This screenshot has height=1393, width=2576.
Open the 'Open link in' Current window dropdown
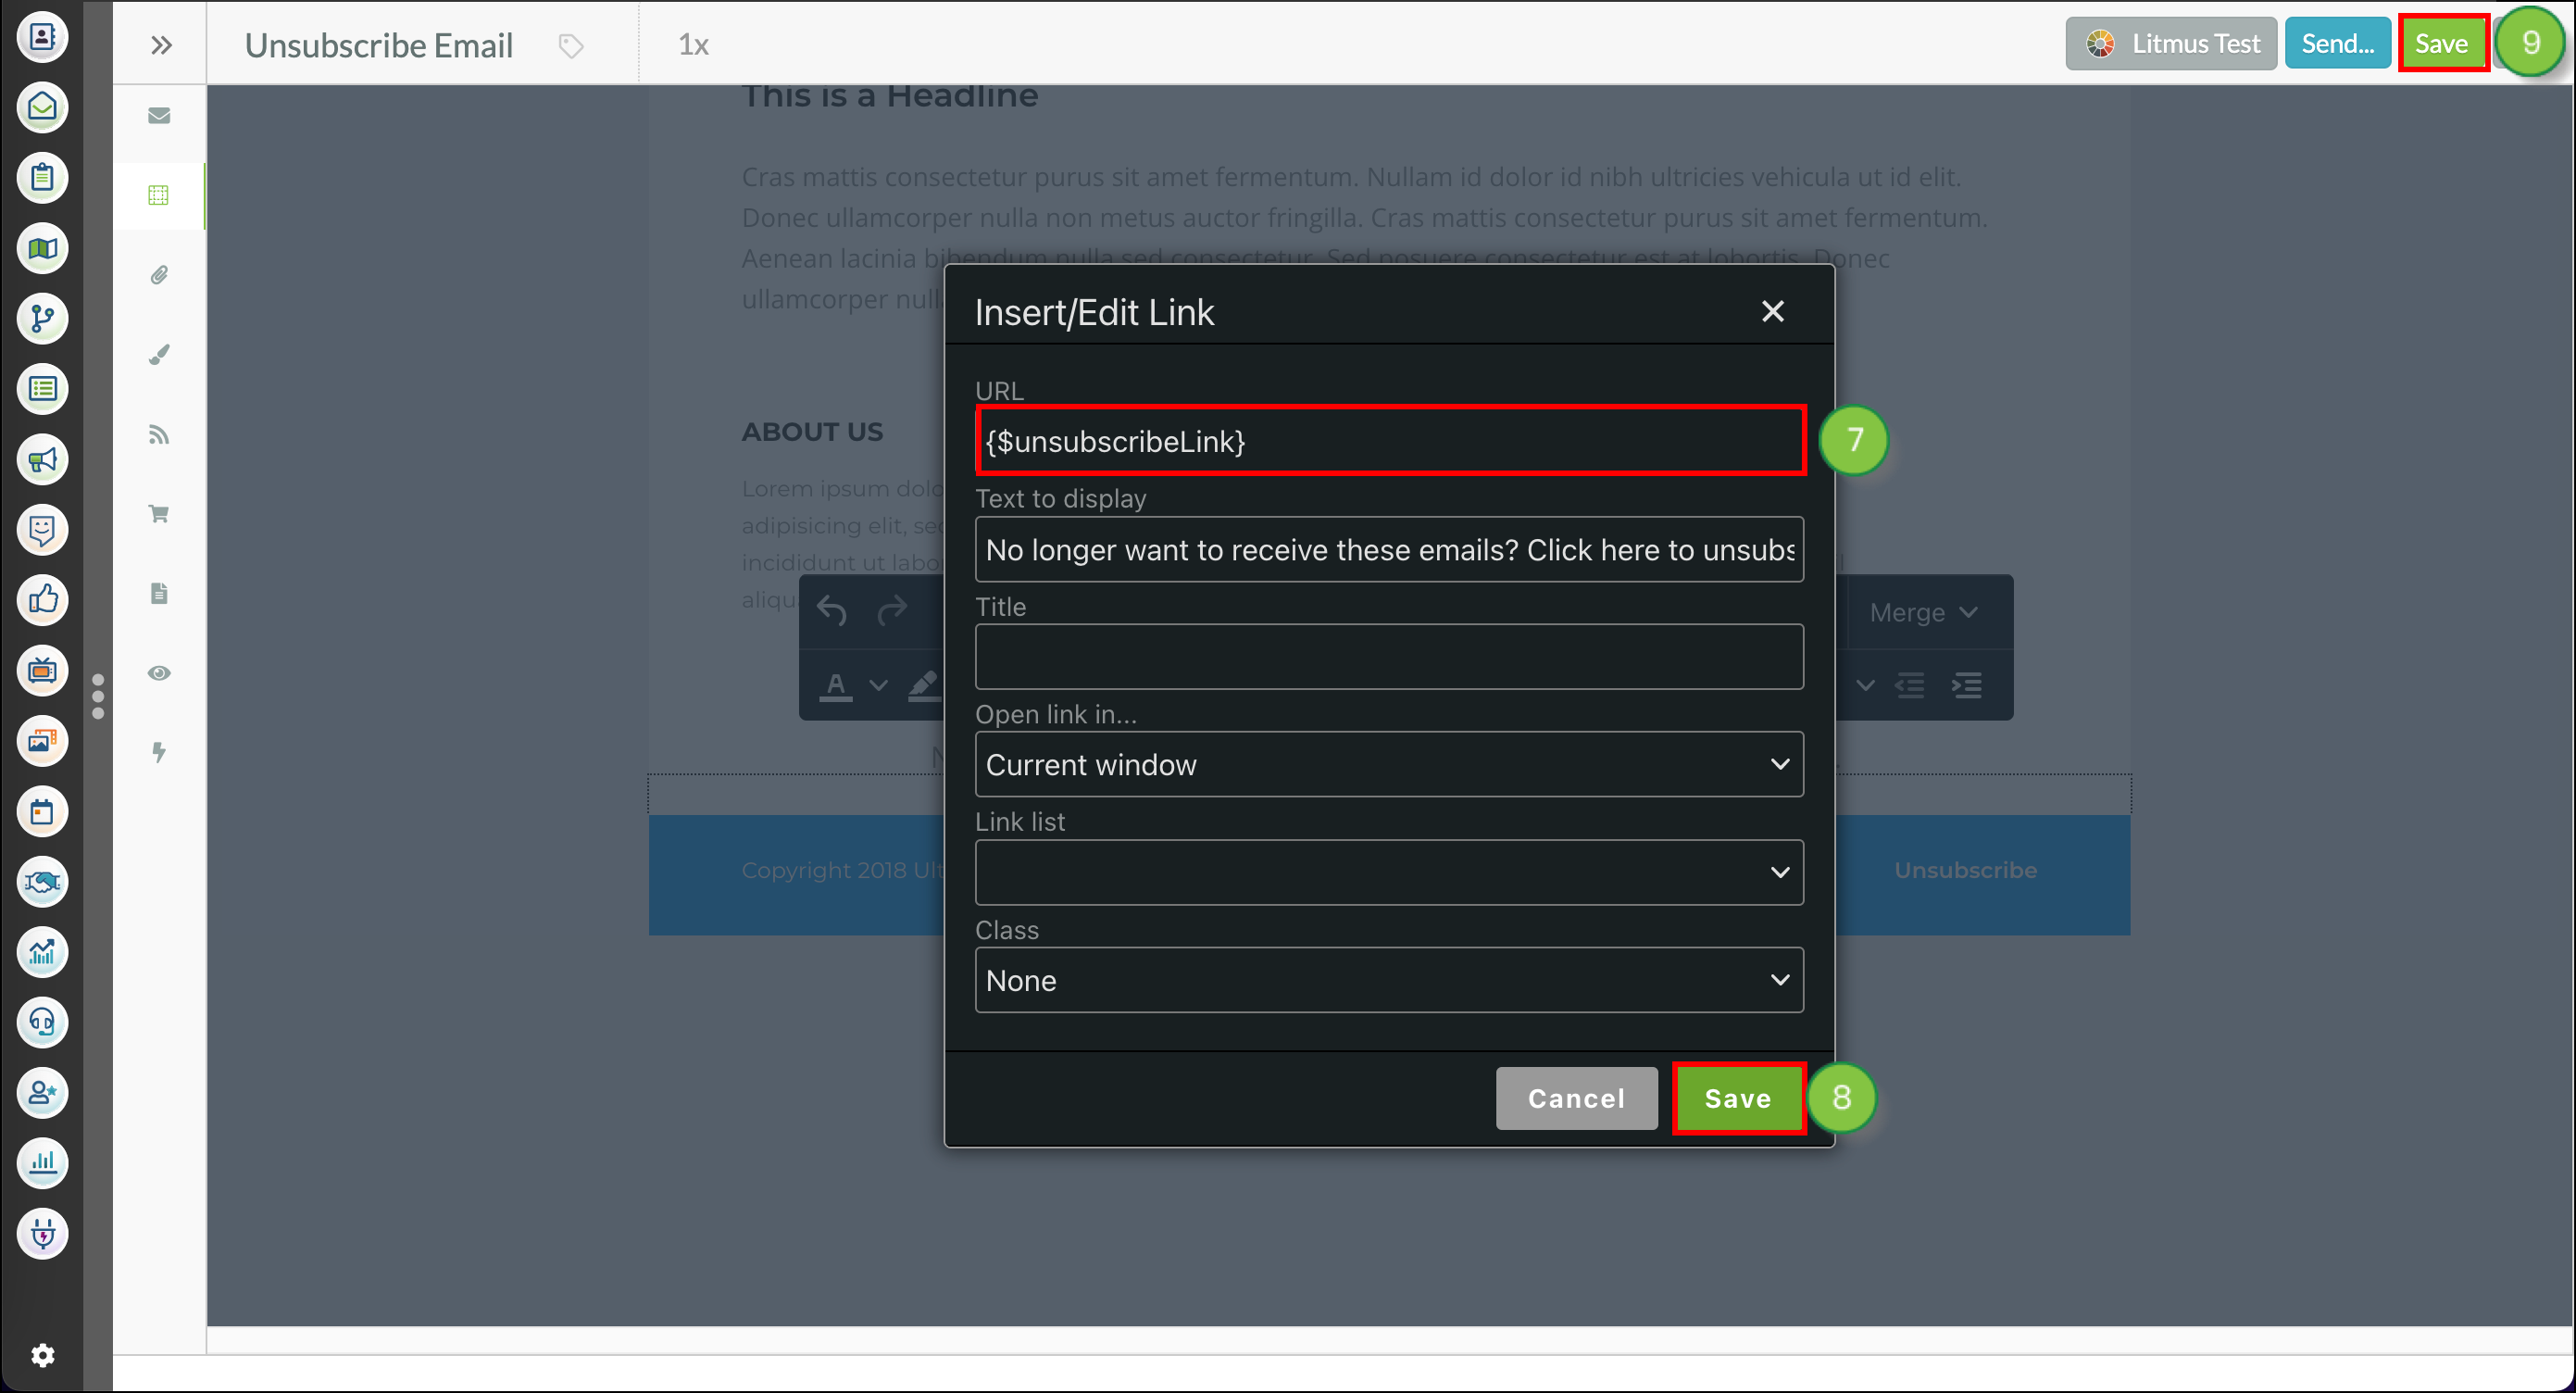(x=1390, y=765)
